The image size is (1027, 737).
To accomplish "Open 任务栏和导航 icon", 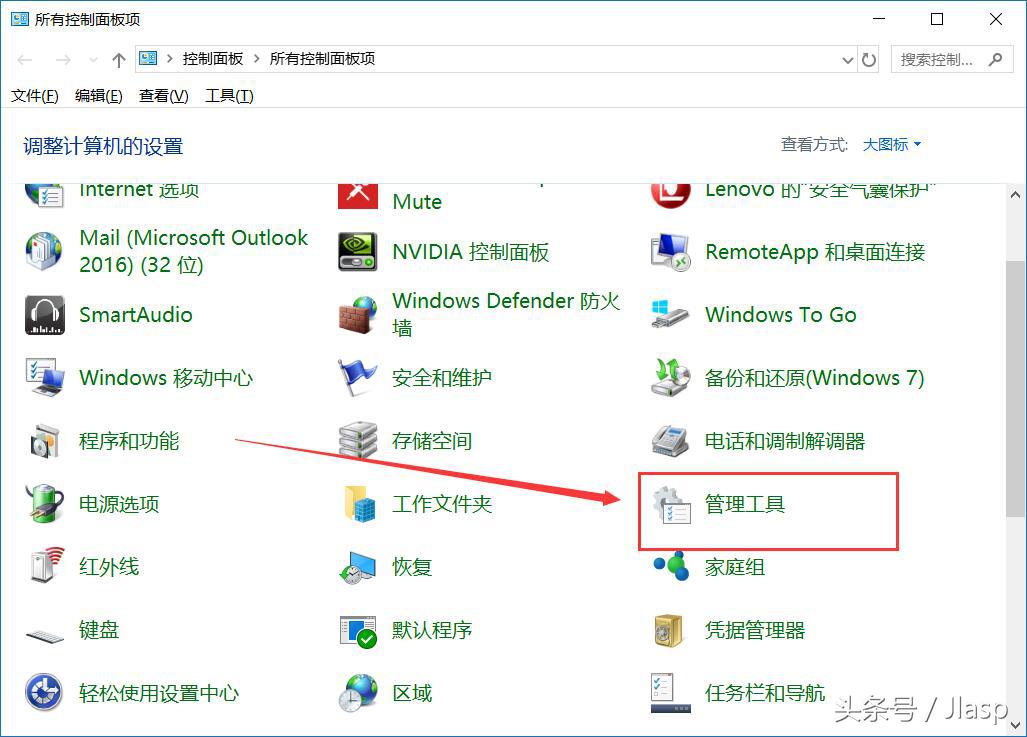I will (671, 693).
